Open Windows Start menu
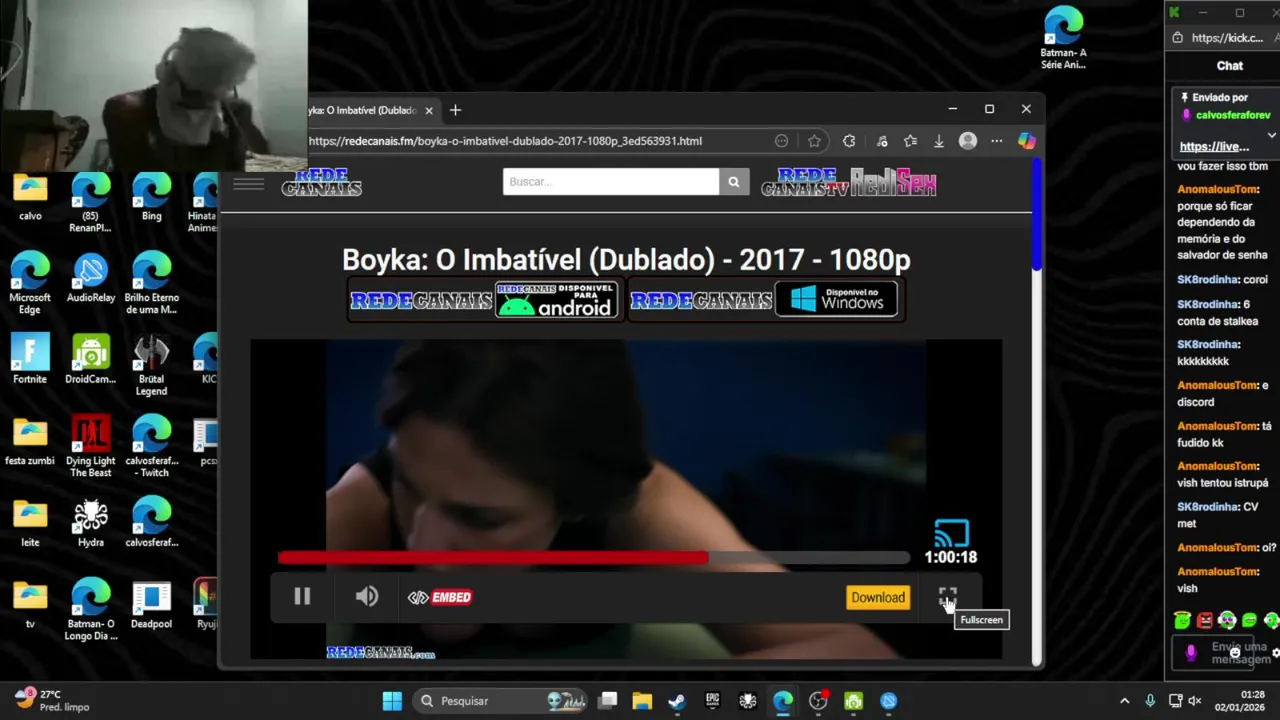The height and width of the screenshot is (720, 1280). (x=392, y=701)
